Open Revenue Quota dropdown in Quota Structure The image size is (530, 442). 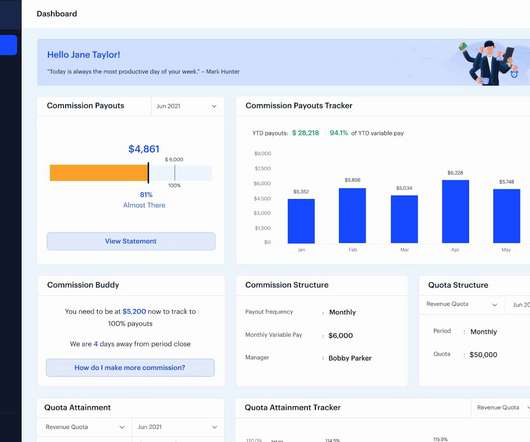click(462, 304)
